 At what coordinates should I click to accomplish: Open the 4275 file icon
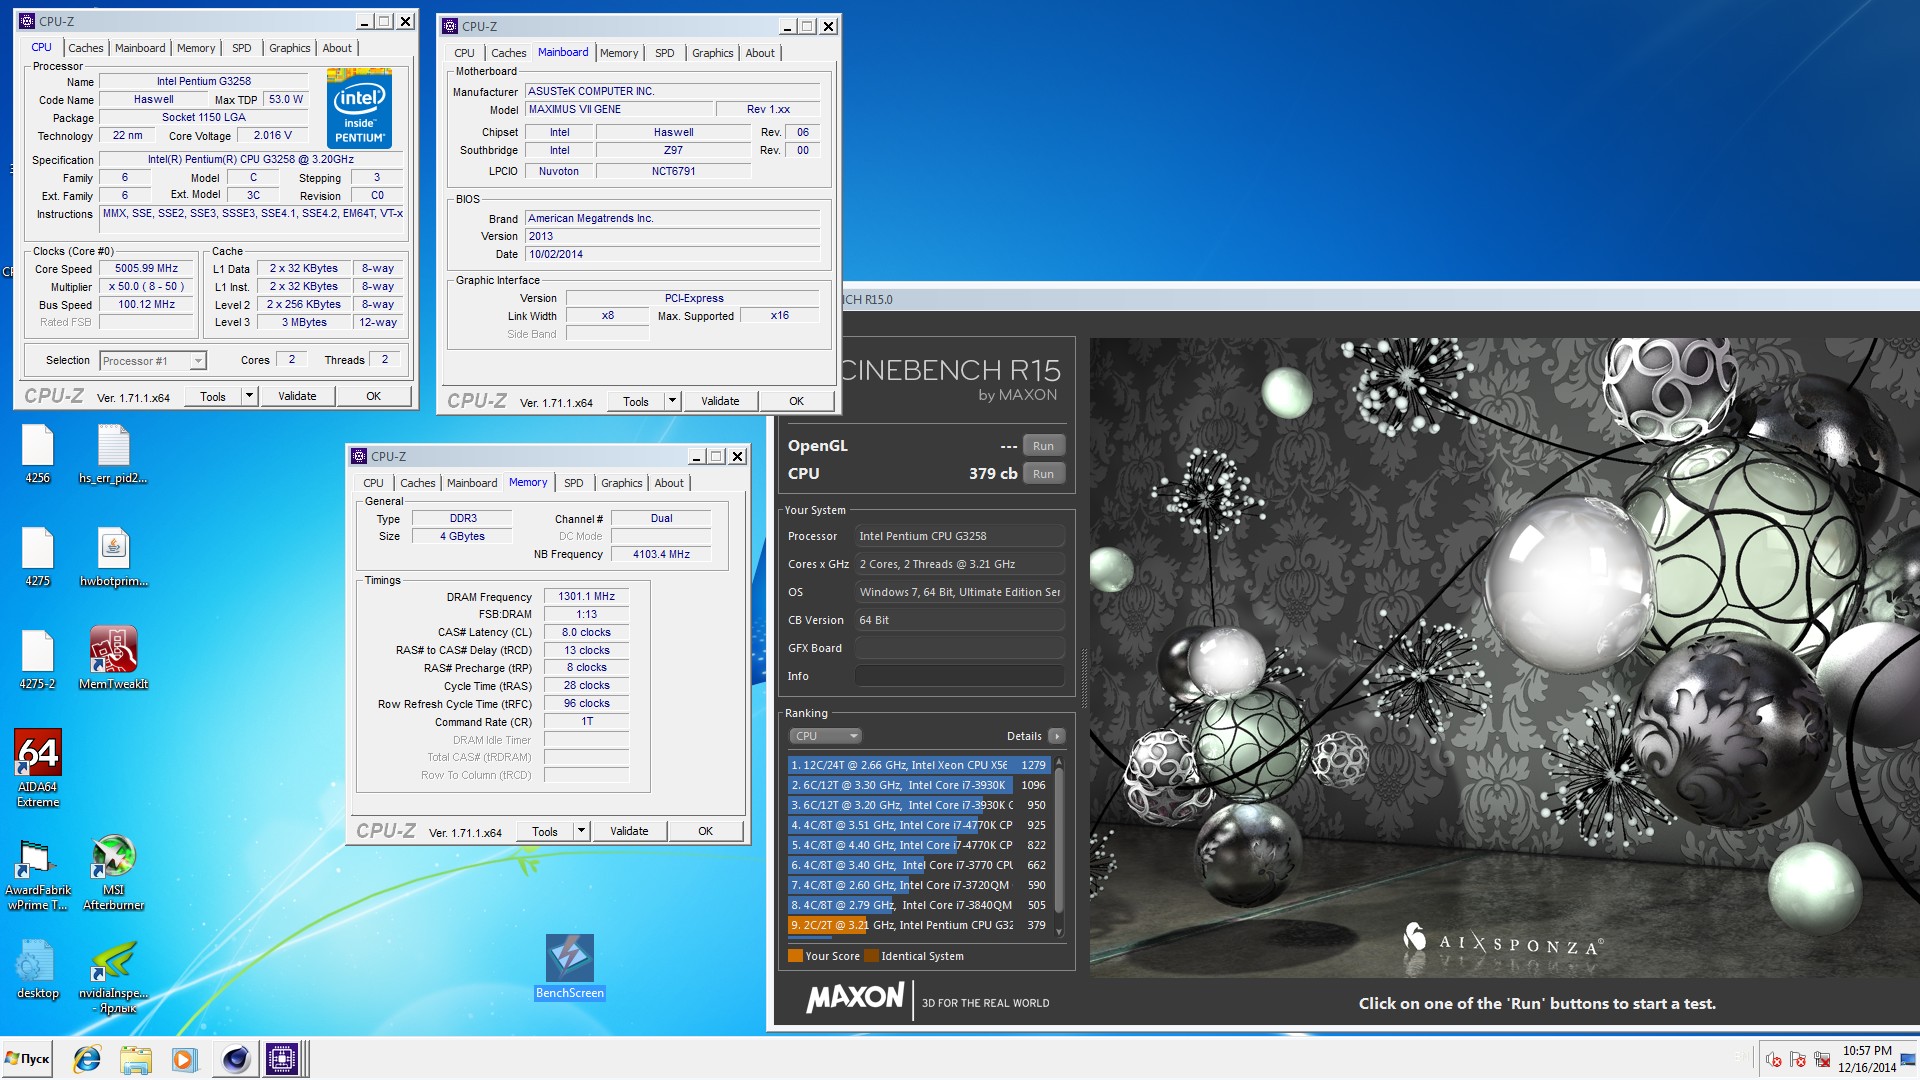(37, 557)
